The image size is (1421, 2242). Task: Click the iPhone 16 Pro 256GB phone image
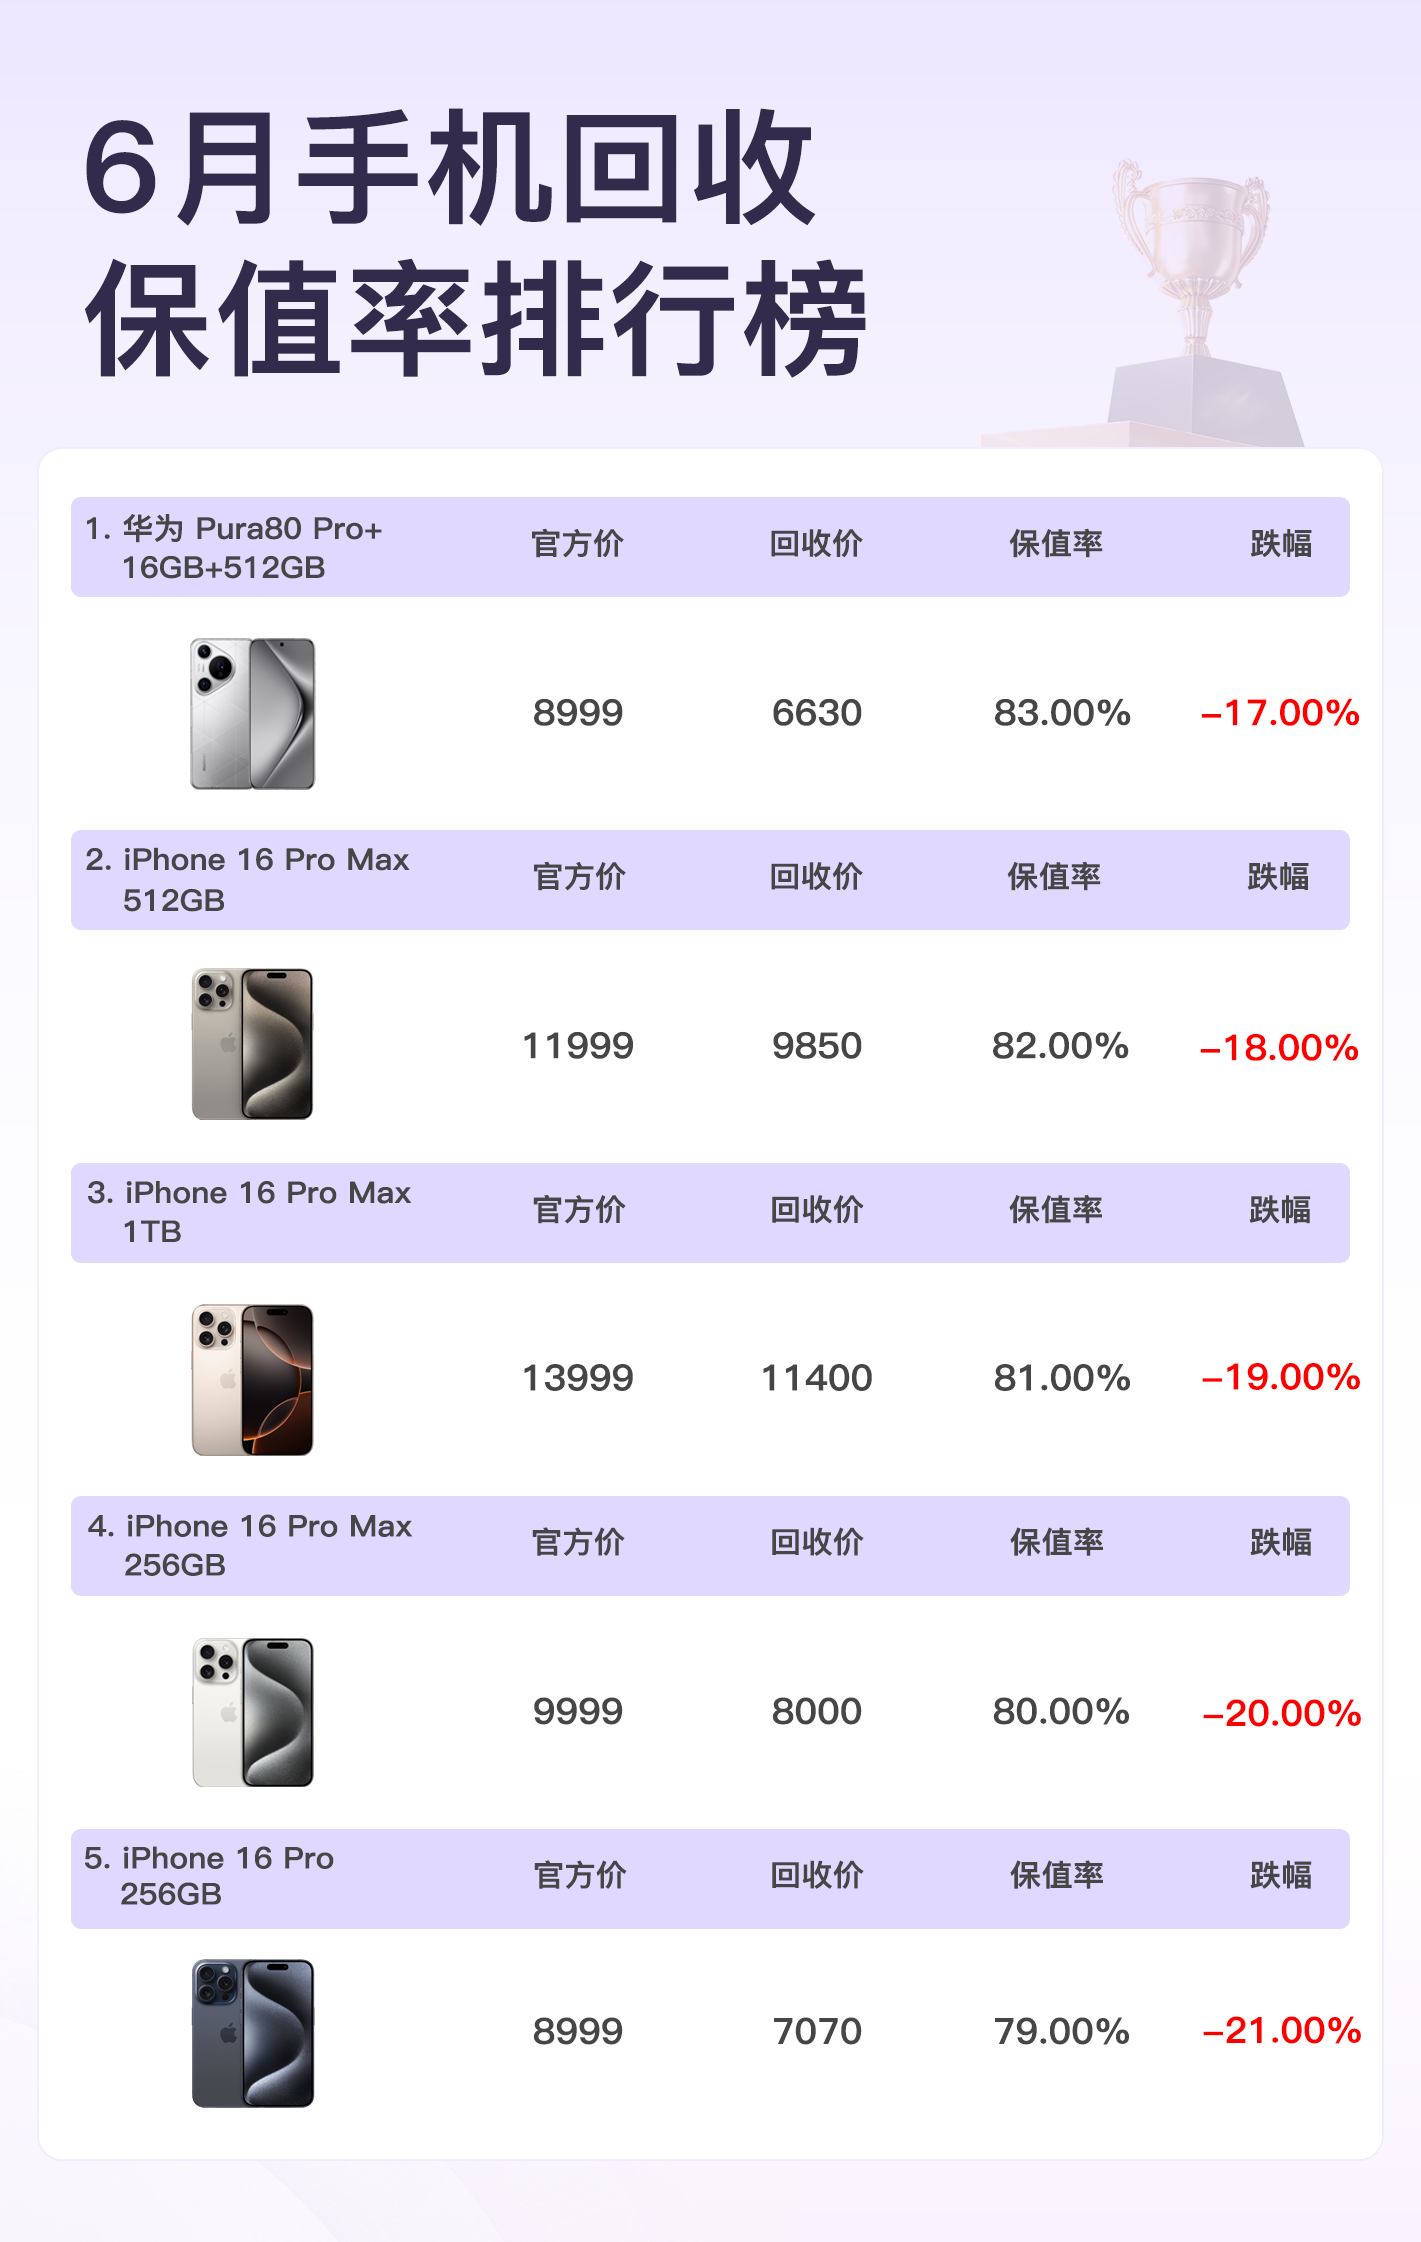point(253,2033)
